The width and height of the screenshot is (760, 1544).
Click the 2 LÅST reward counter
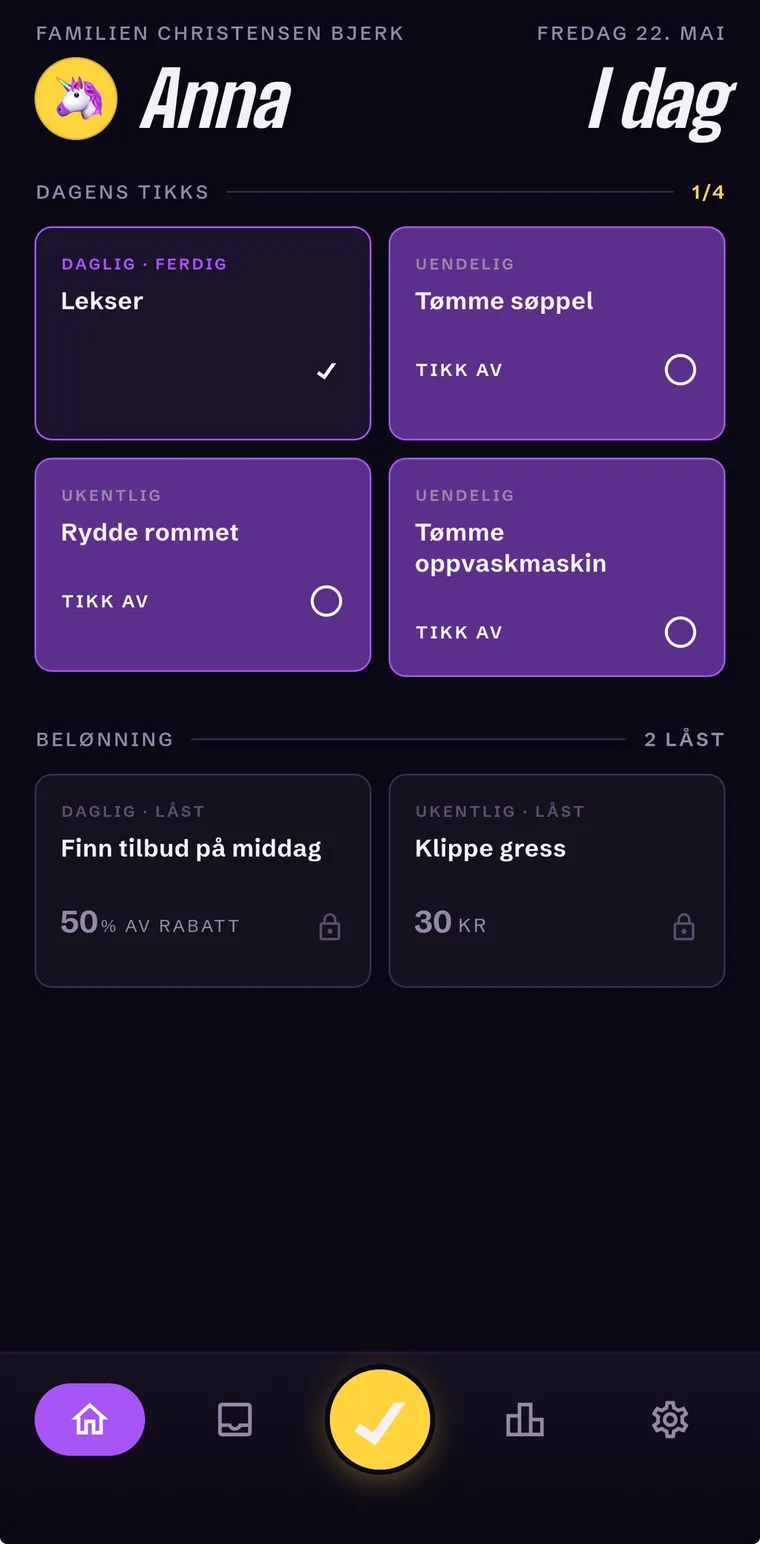pos(684,739)
